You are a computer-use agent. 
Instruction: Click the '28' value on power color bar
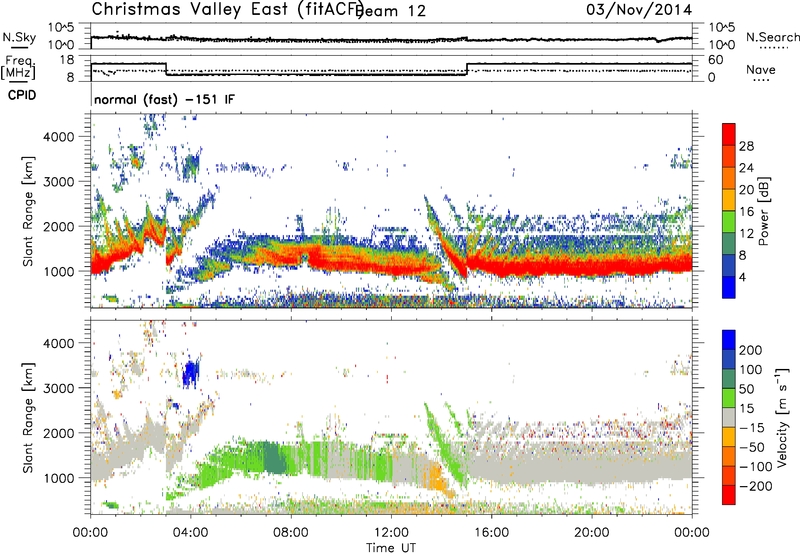tap(746, 146)
